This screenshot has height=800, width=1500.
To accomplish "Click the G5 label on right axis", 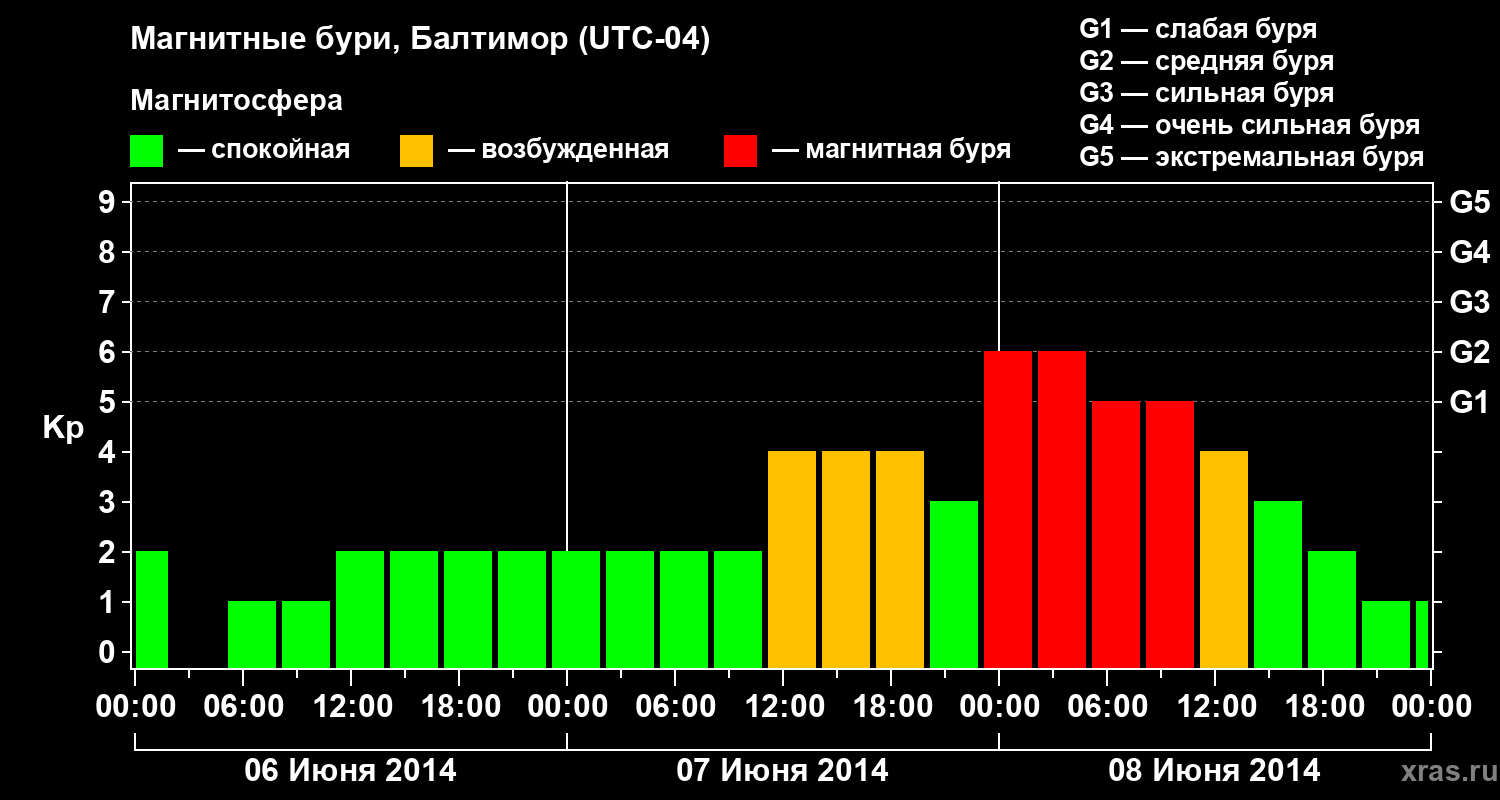I will tap(1469, 202).
